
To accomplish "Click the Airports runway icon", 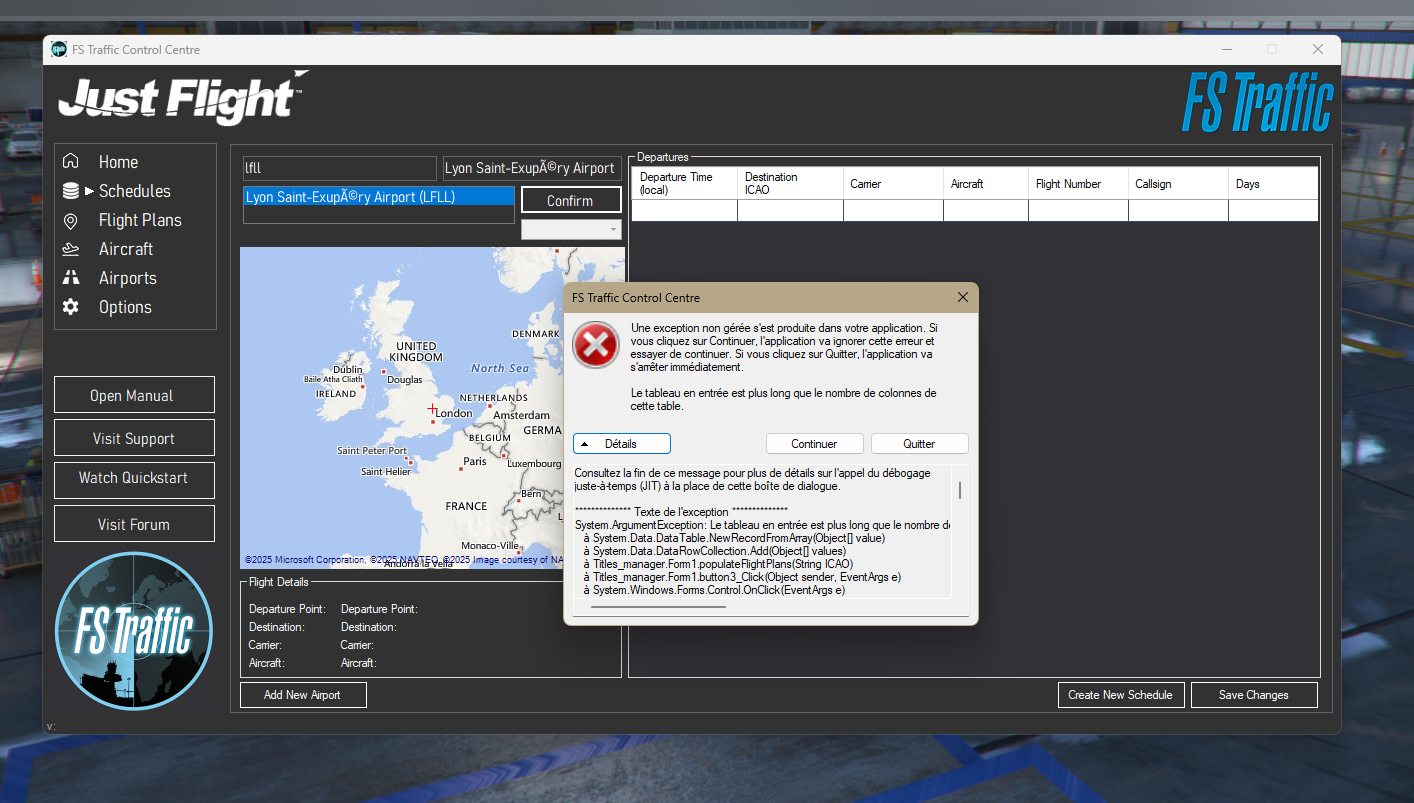I will click(70, 278).
